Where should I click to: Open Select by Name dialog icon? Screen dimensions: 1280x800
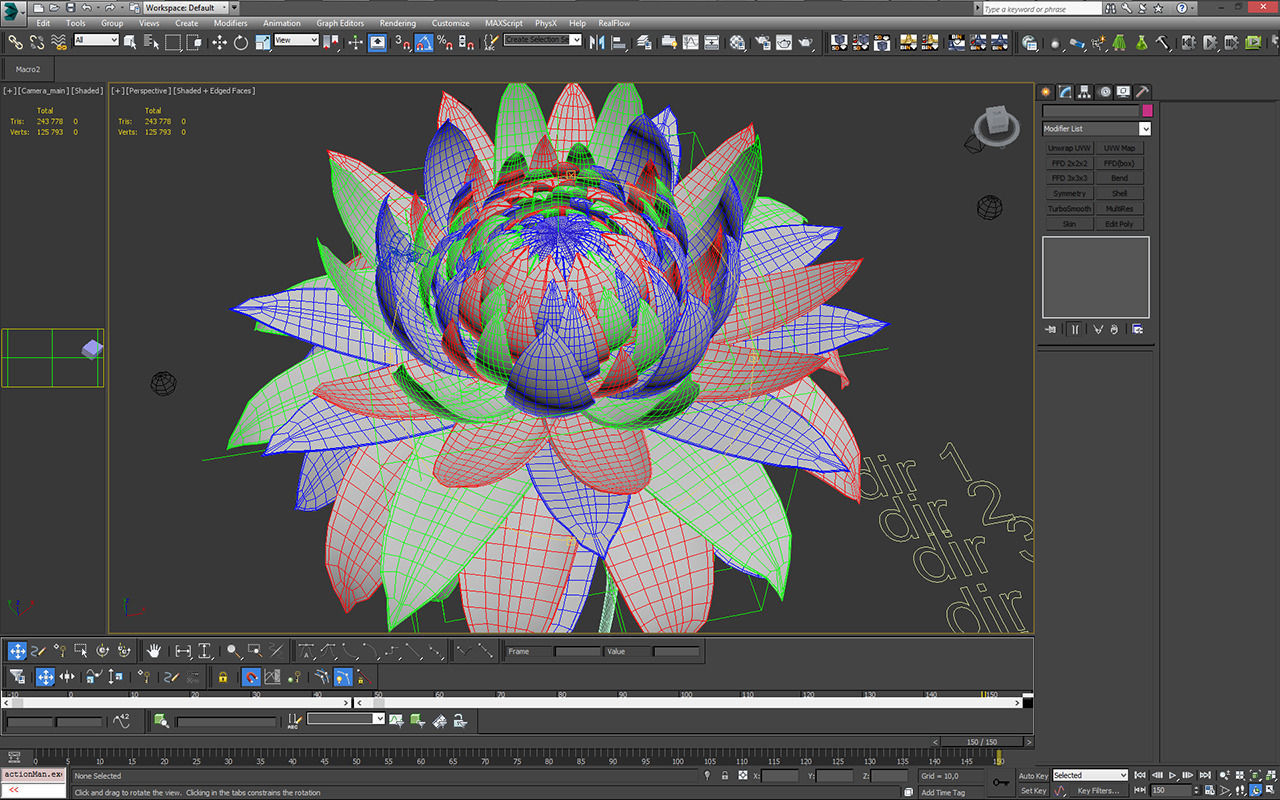coord(152,43)
